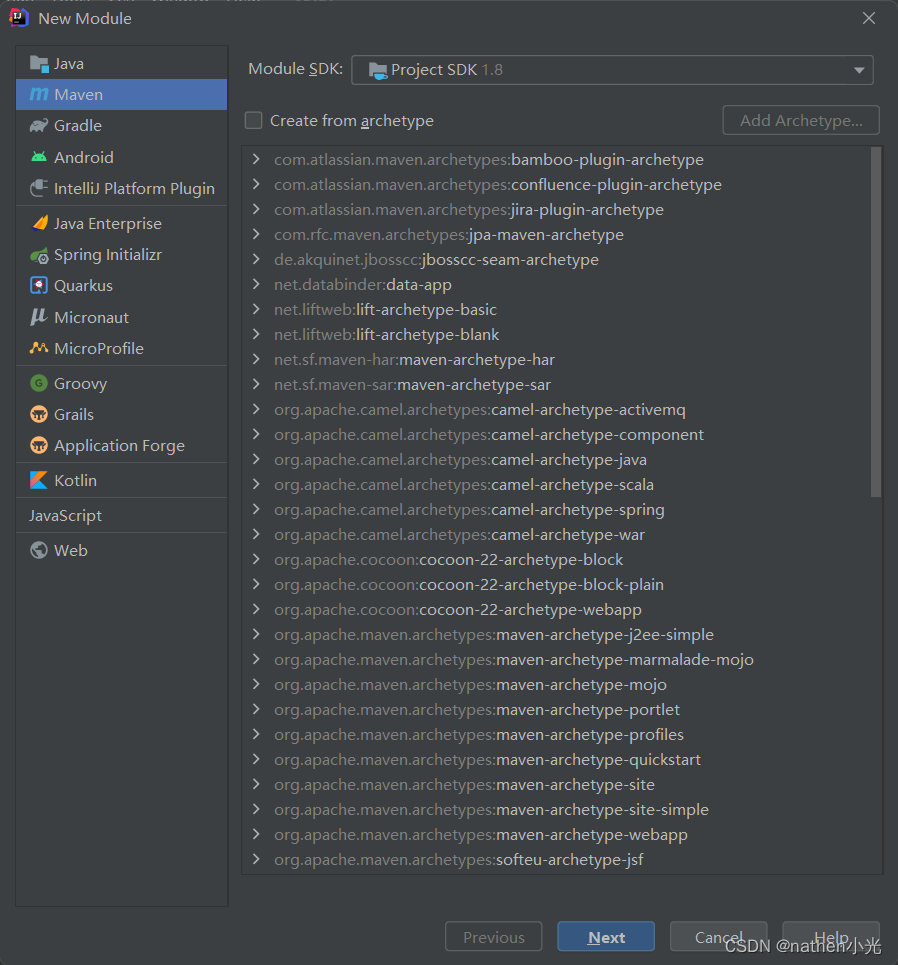This screenshot has height=965, width=898.
Task: Select the Web module category
Action: pos(68,550)
